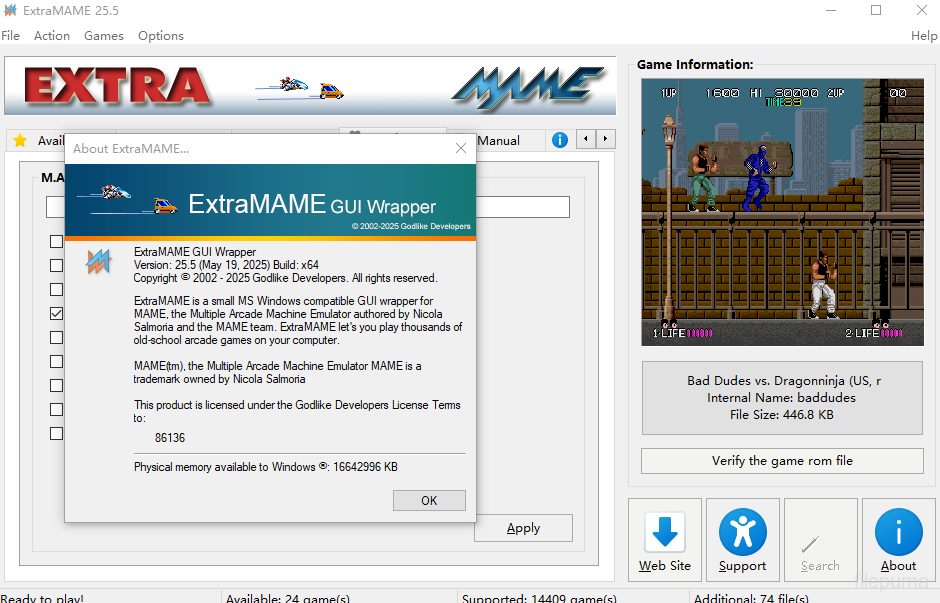Open the Help menu
This screenshot has width=940, height=603.
click(924, 35)
